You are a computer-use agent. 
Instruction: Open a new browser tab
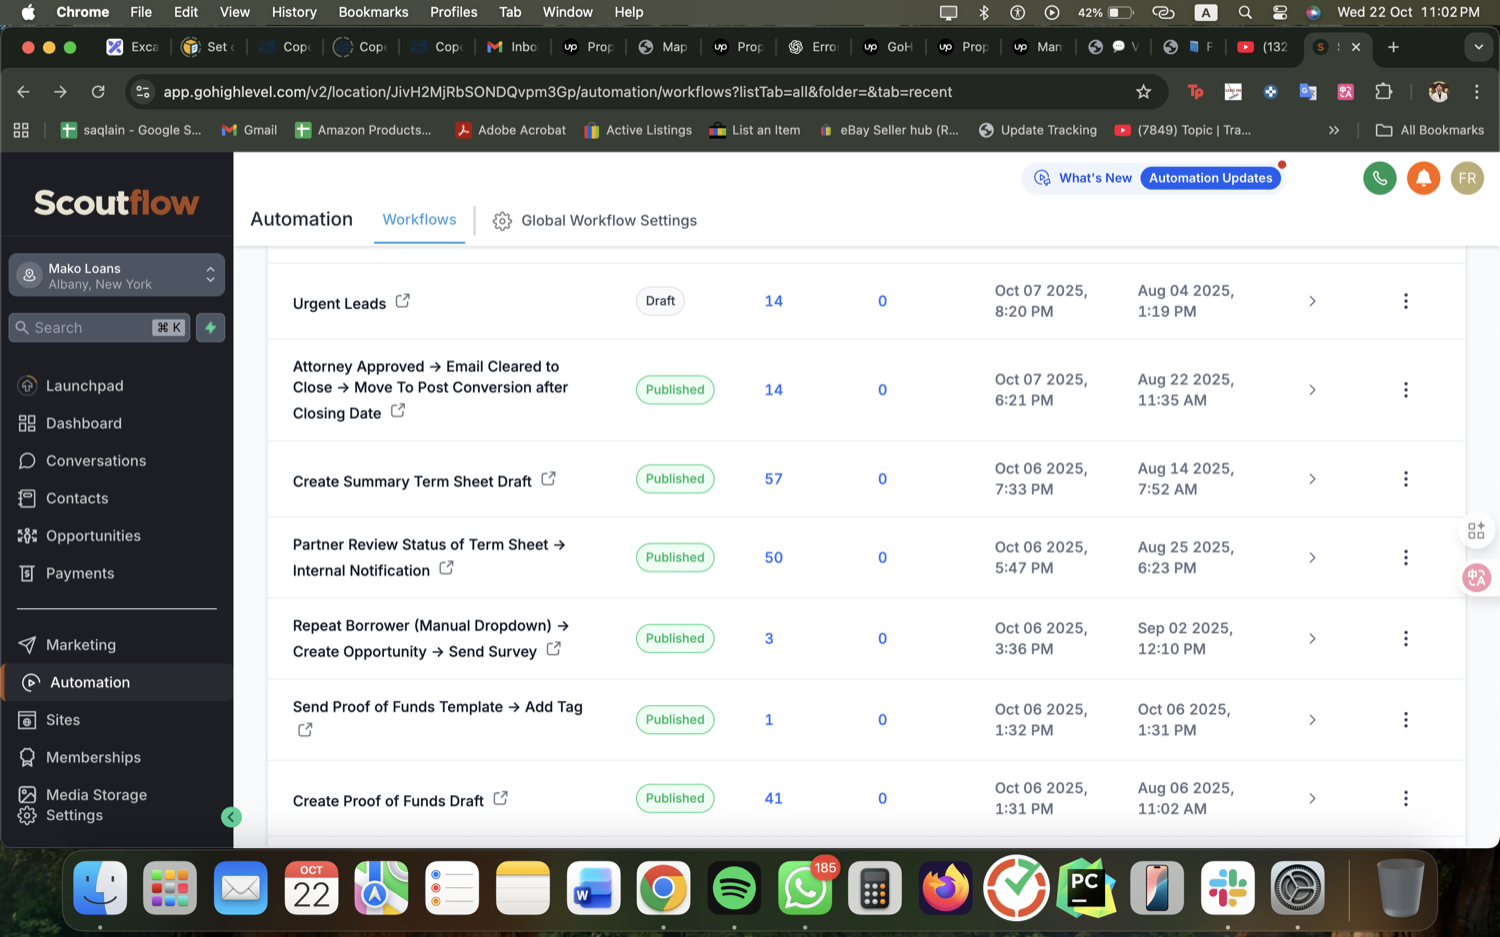tap(1393, 47)
